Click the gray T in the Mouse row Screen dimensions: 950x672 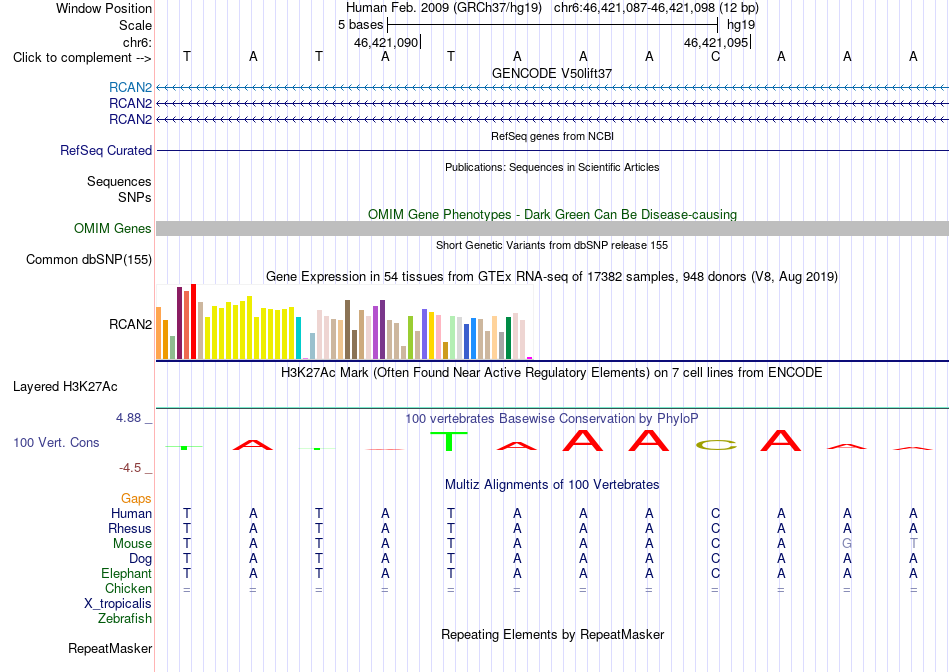tap(913, 544)
